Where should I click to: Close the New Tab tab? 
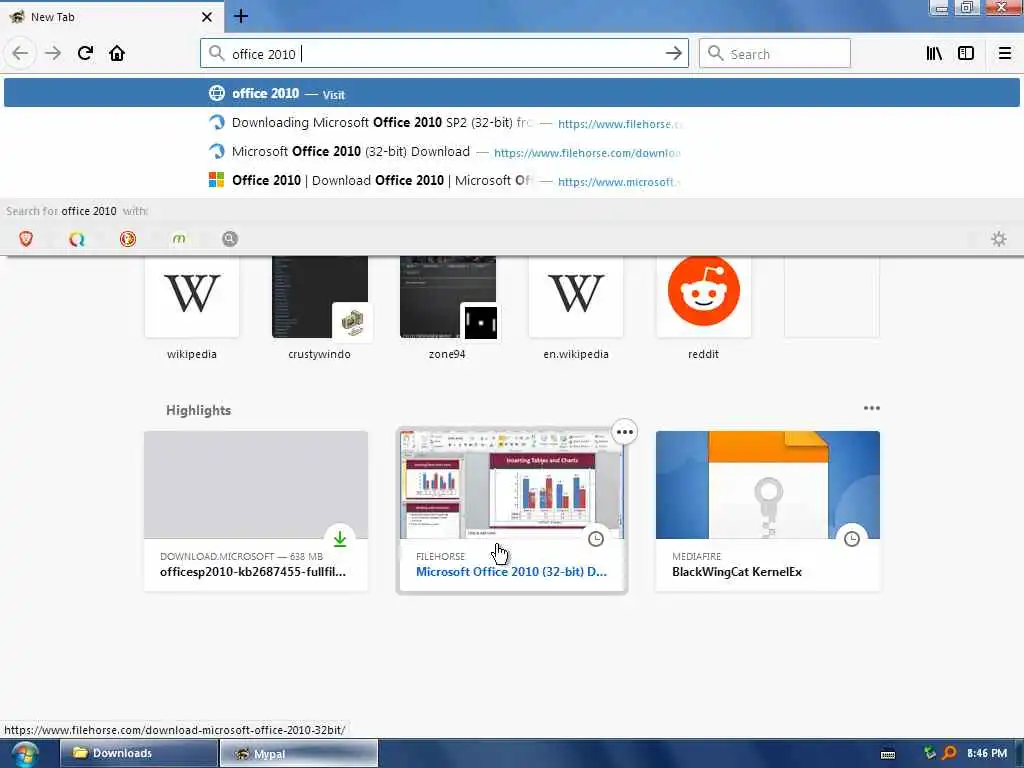point(207,17)
